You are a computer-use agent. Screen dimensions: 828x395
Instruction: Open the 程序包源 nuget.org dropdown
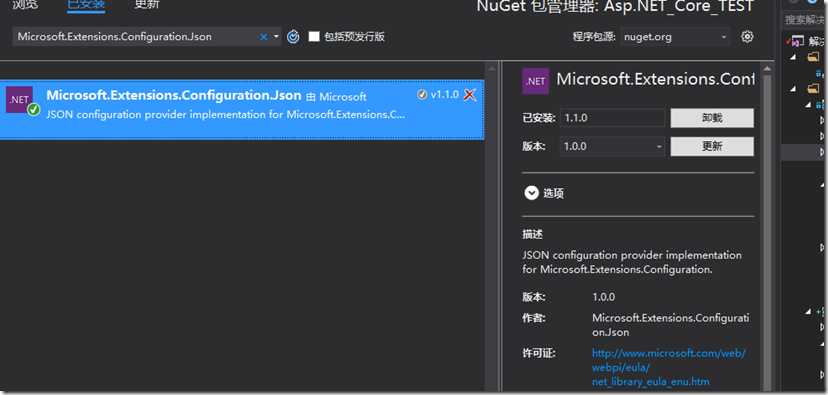pyautogui.click(x=675, y=37)
